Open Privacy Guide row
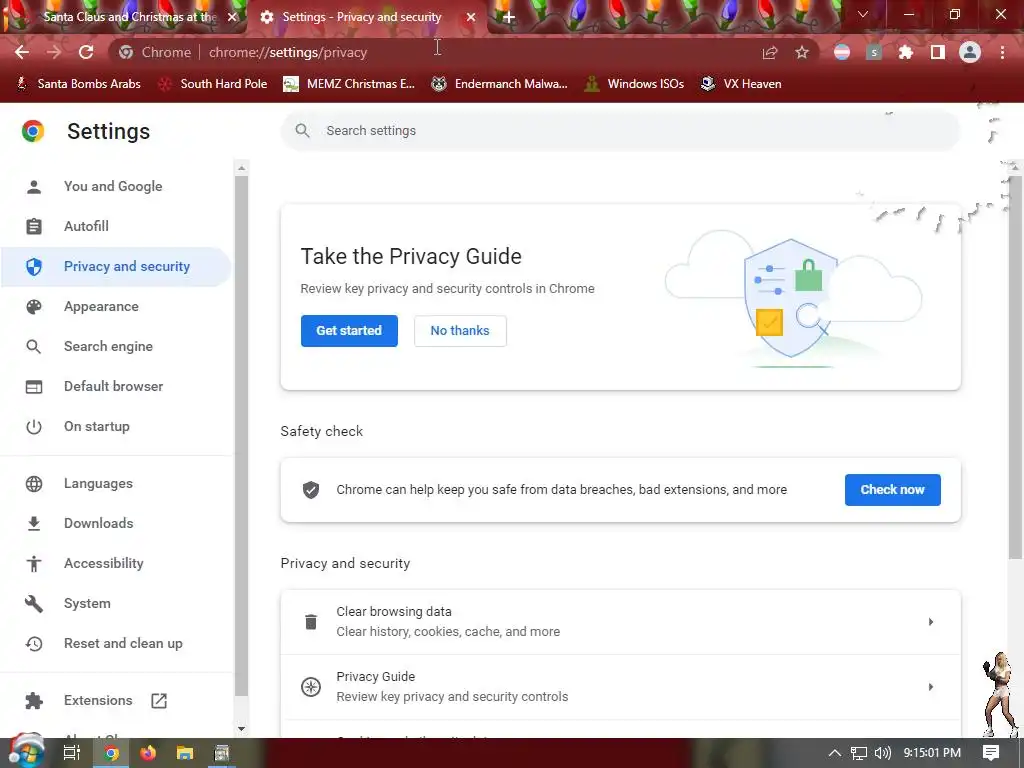1024x768 pixels. pyautogui.click(x=620, y=687)
